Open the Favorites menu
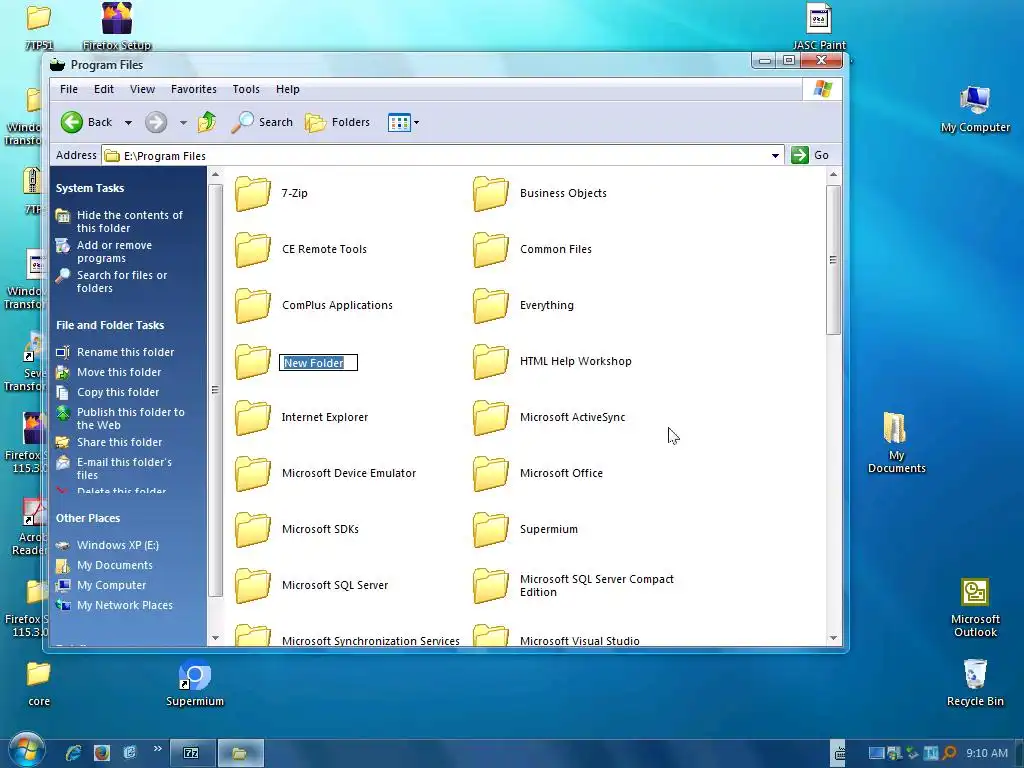 click(x=193, y=89)
